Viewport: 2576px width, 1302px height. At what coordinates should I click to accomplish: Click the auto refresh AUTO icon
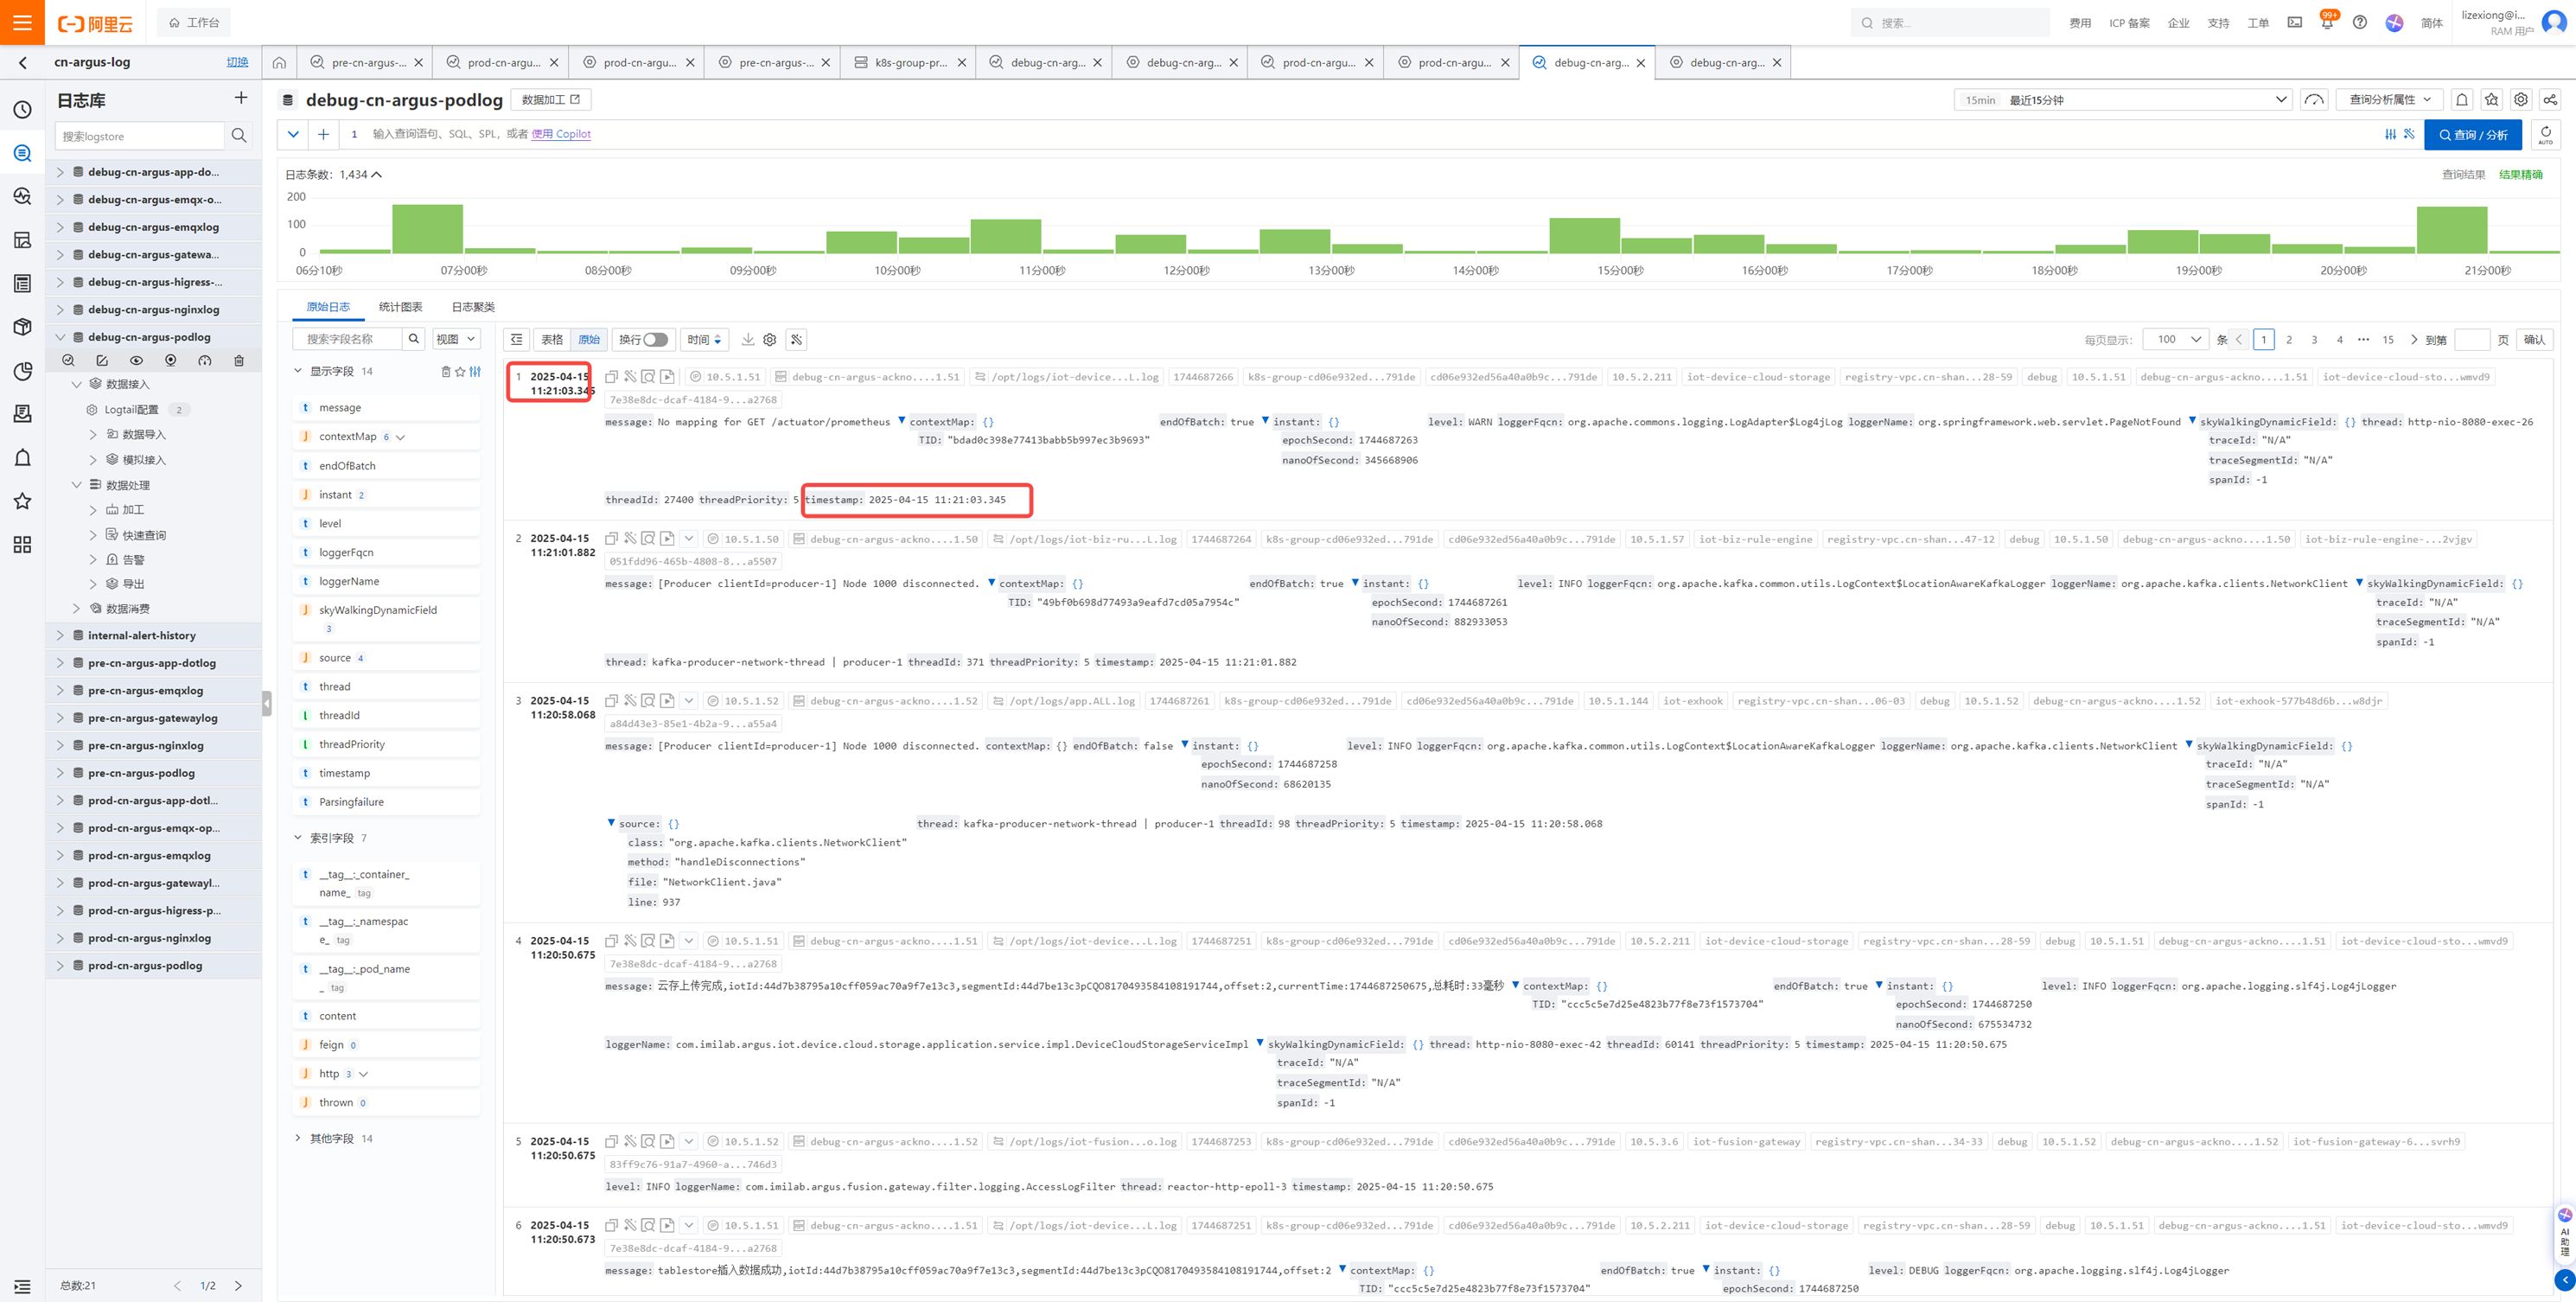[x=2545, y=134]
